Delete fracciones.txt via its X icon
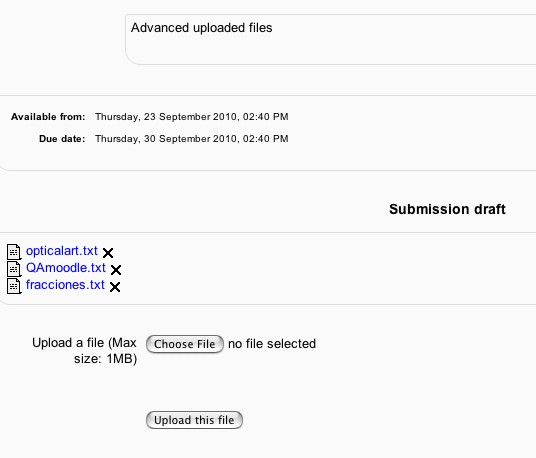 tap(115, 287)
